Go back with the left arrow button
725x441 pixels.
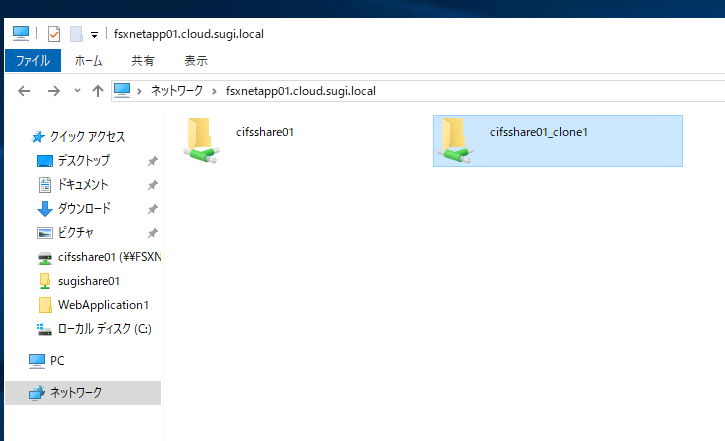click(x=24, y=91)
